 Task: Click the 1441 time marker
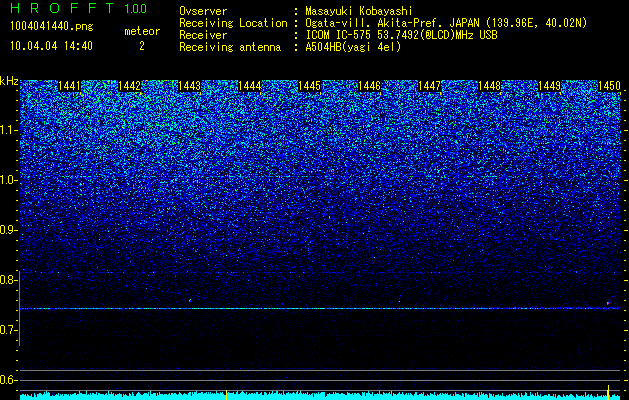69,86
